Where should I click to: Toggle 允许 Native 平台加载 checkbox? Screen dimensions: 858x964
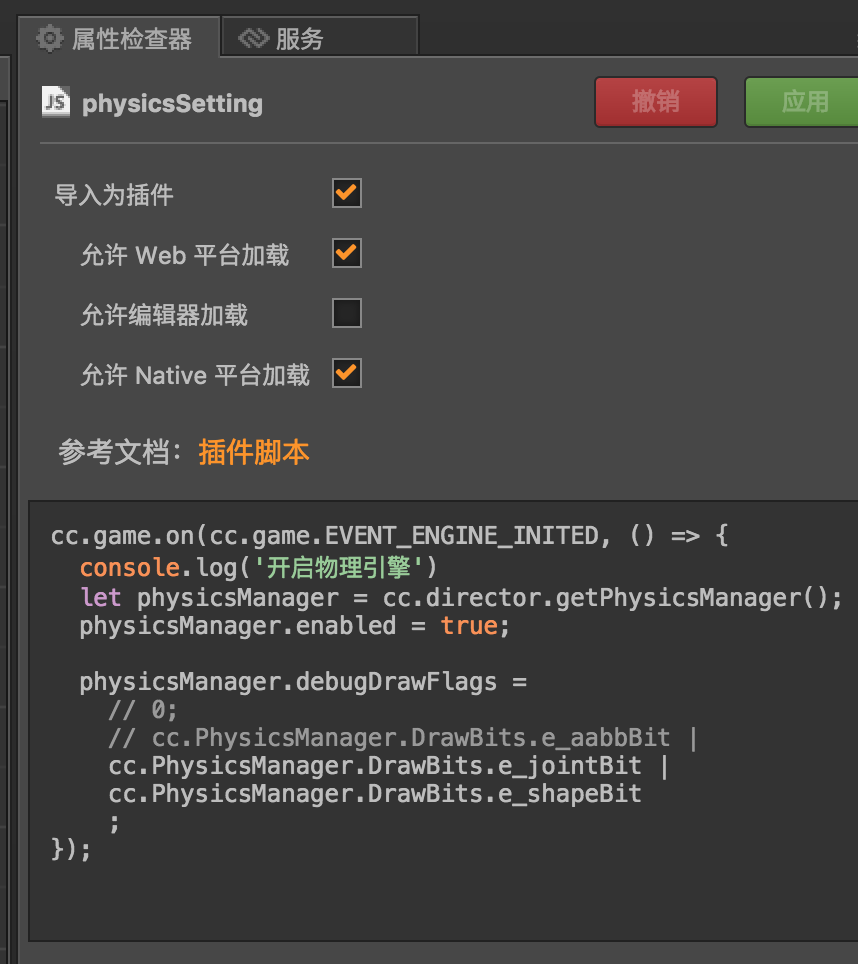(347, 374)
